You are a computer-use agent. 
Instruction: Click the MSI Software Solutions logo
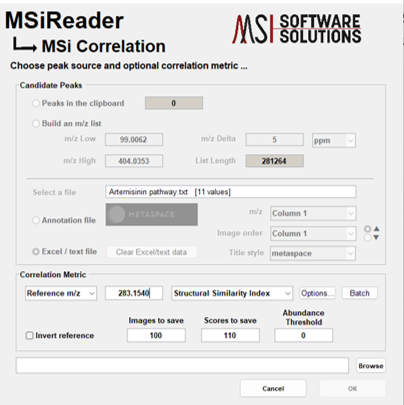pyautogui.click(x=297, y=29)
